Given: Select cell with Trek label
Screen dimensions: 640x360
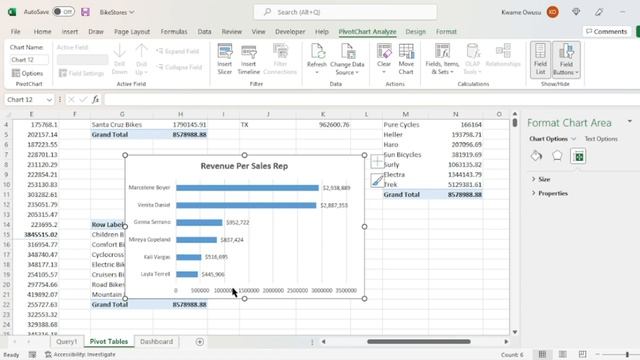Looking at the screenshot, I should click(405, 184).
